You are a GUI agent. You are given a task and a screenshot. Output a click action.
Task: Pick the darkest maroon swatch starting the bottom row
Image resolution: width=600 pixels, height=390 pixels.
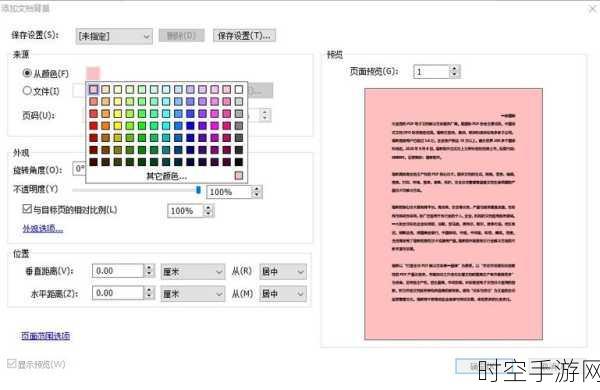click(x=93, y=162)
